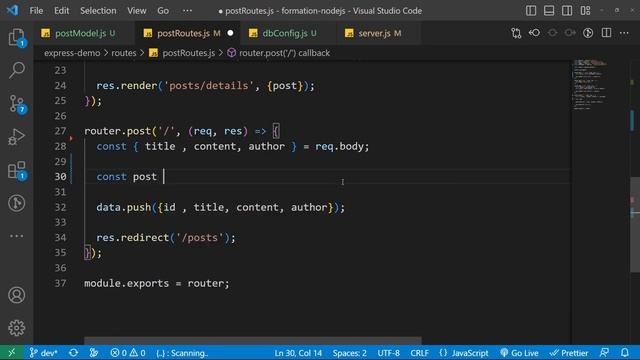Show more menu bar items ellipsis
The width and height of the screenshot is (640, 360).
coord(187,11)
